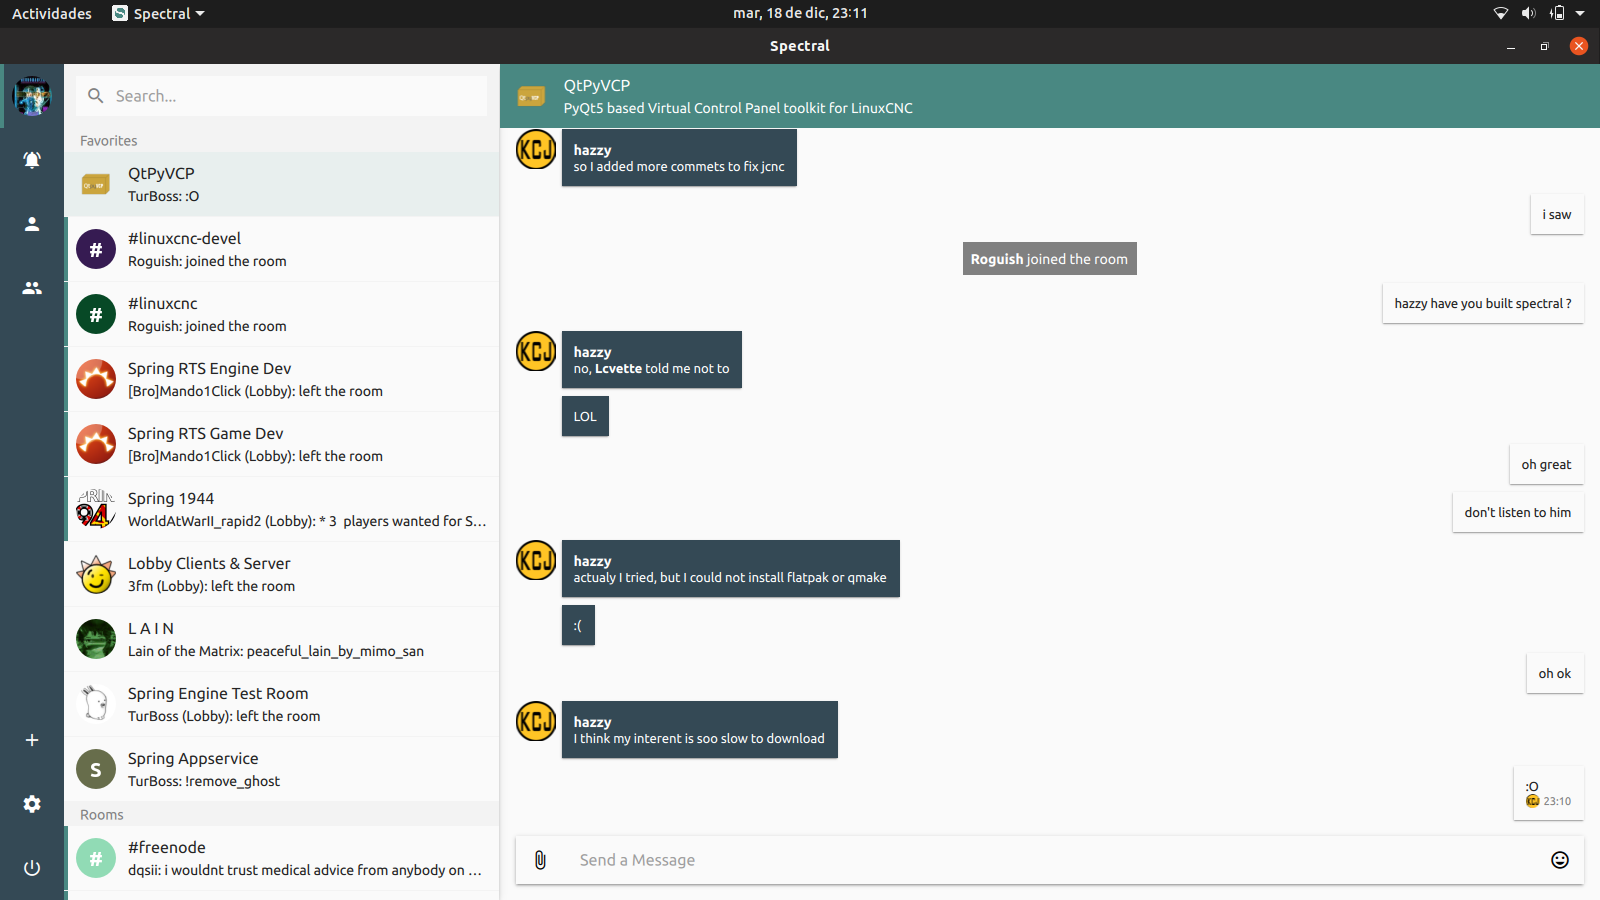The image size is (1600, 900).
Task: Click Lobby Clients & Server avatar
Action: (96, 574)
